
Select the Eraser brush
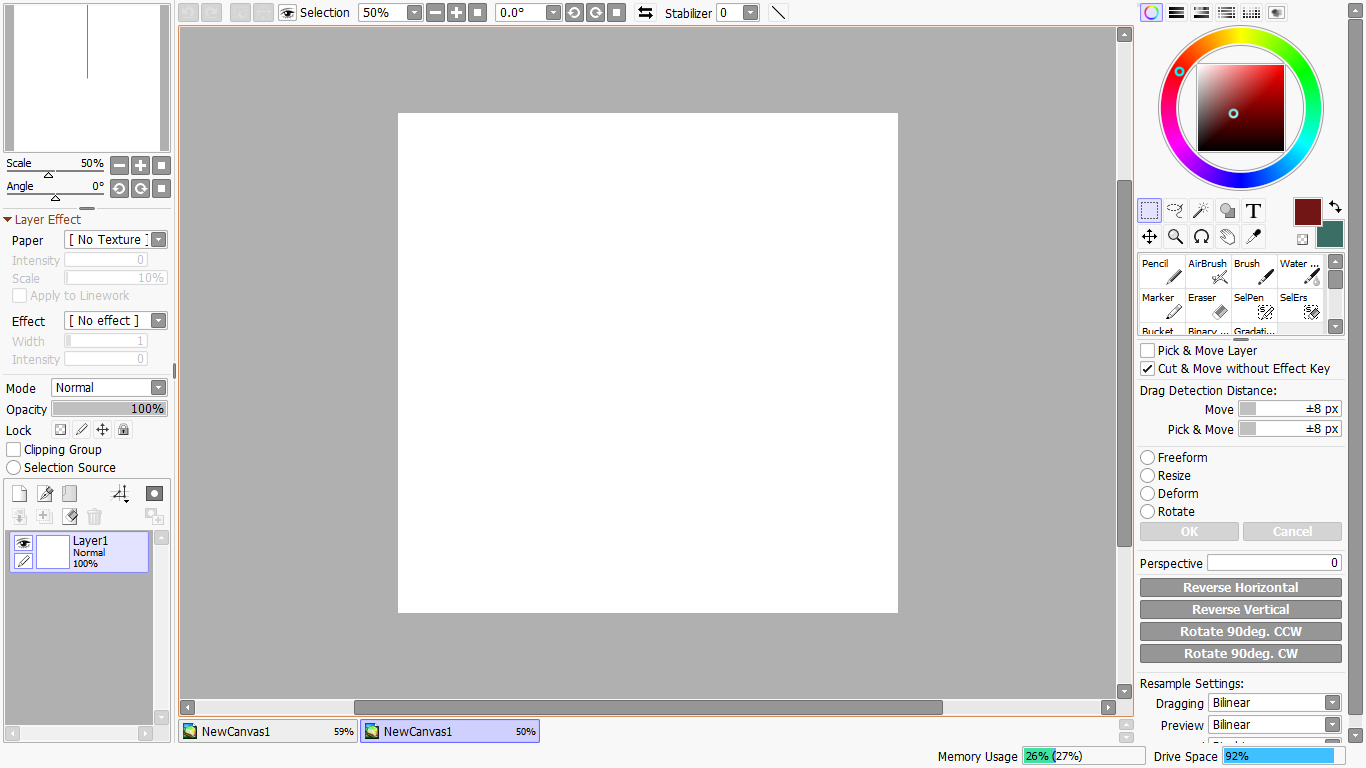pyautogui.click(x=1207, y=306)
